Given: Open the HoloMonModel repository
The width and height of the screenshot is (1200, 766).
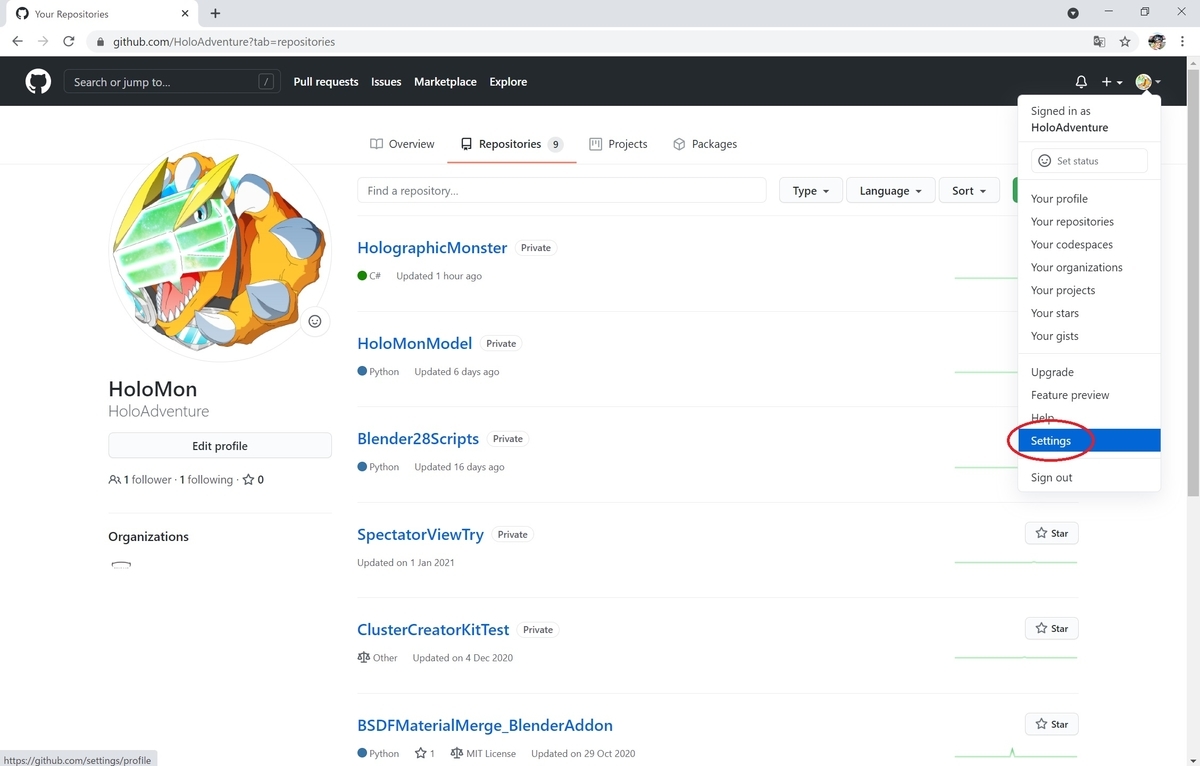Looking at the screenshot, I should click(414, 343).
